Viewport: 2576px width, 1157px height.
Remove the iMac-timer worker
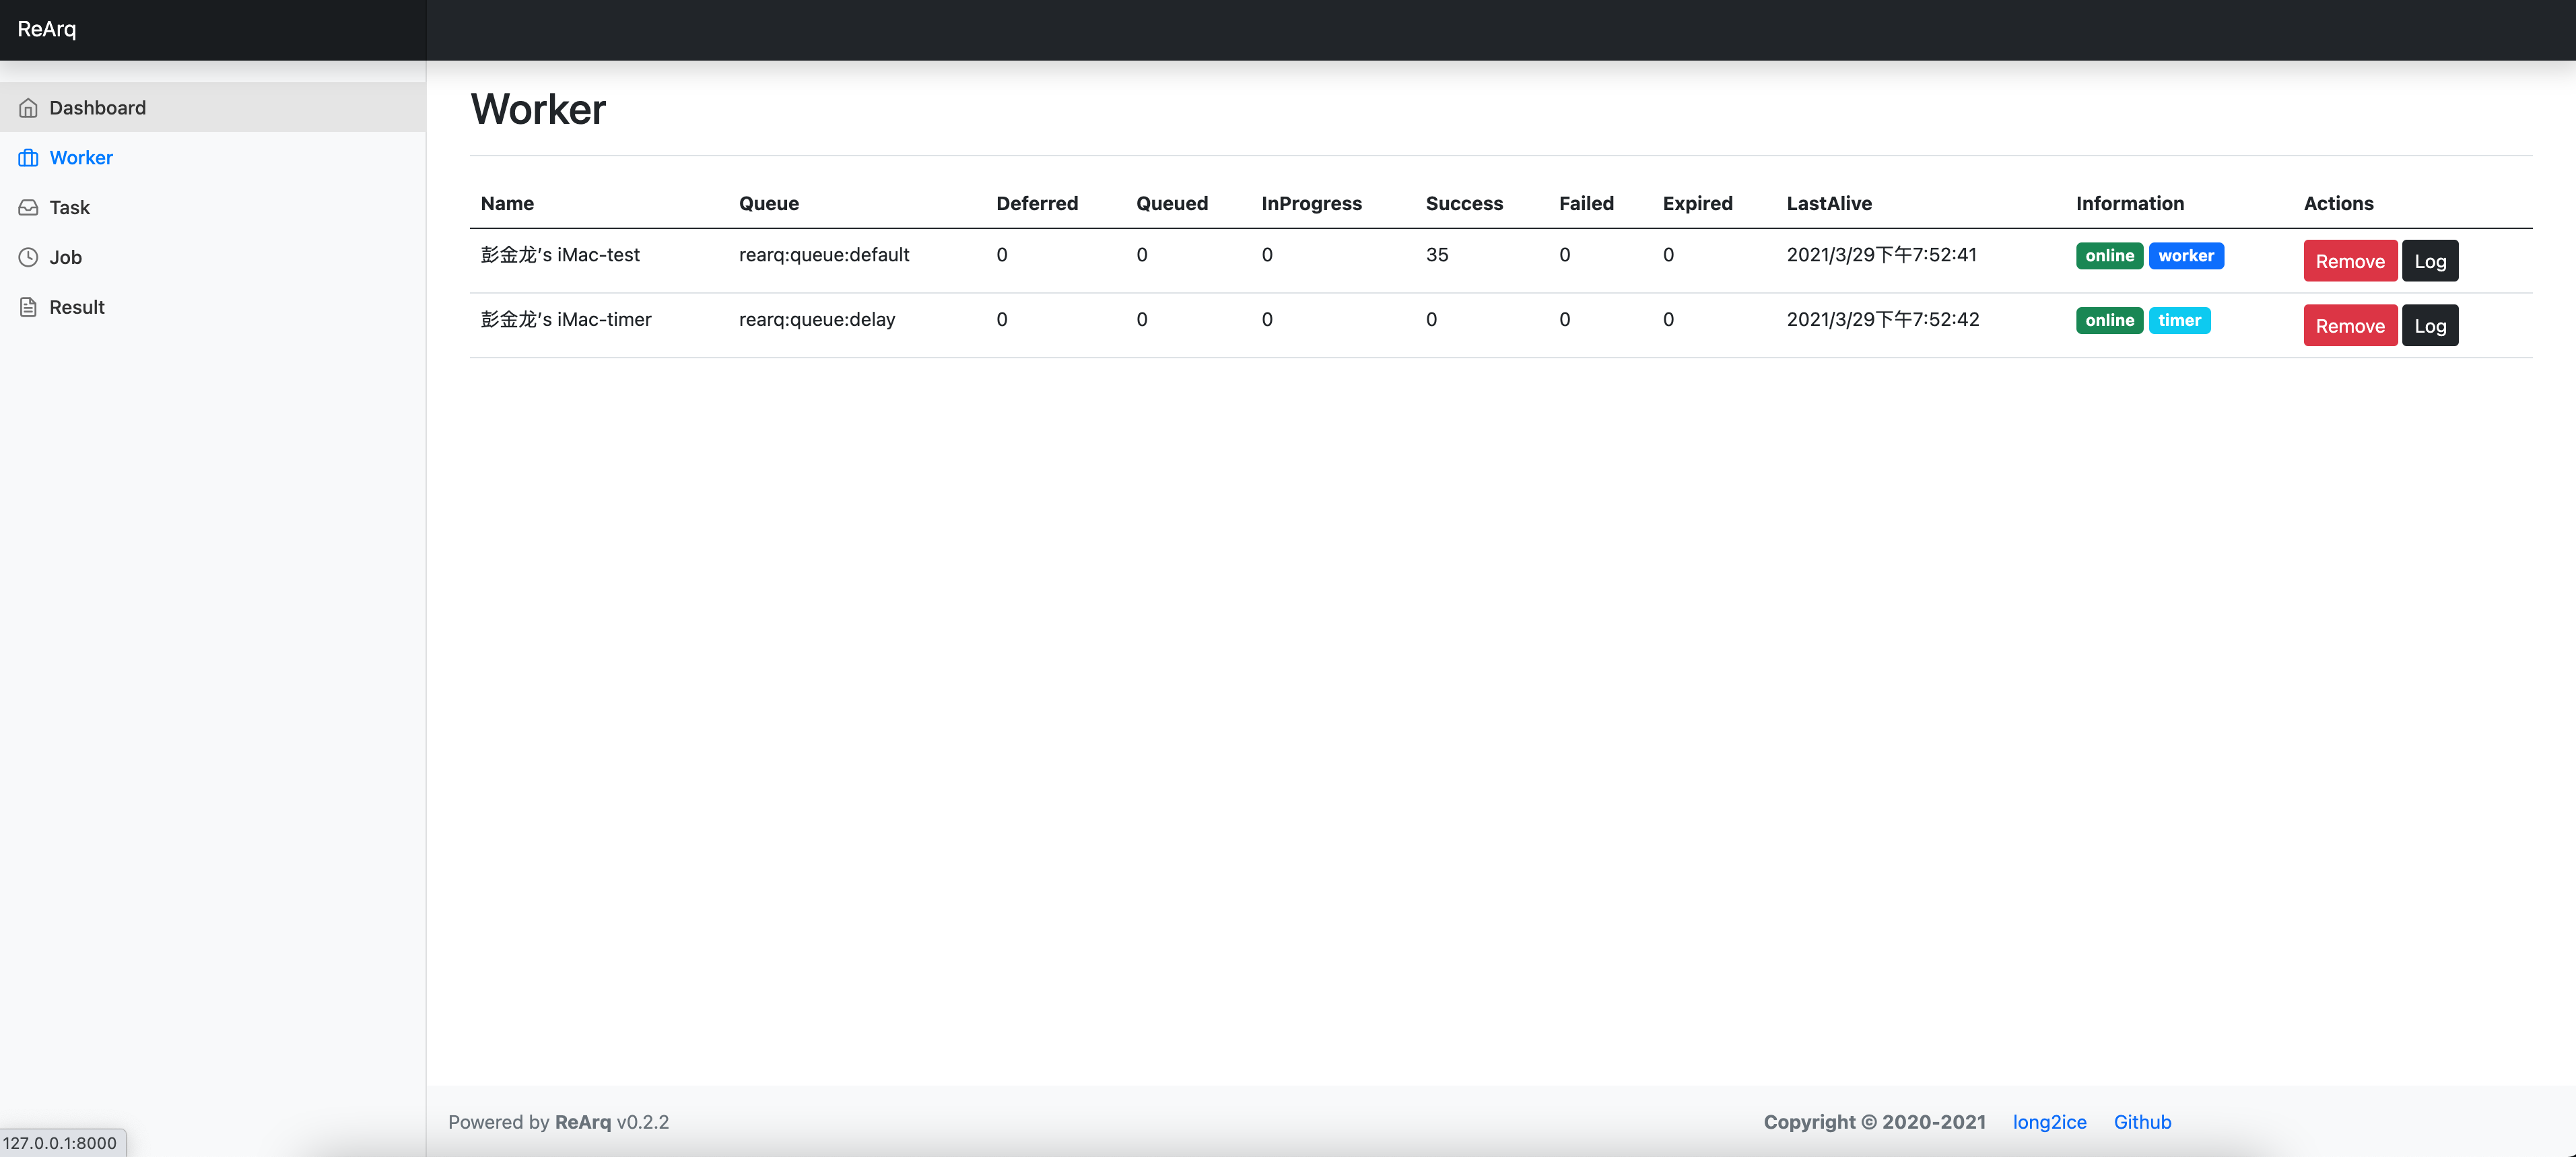tap(2349, 326)
